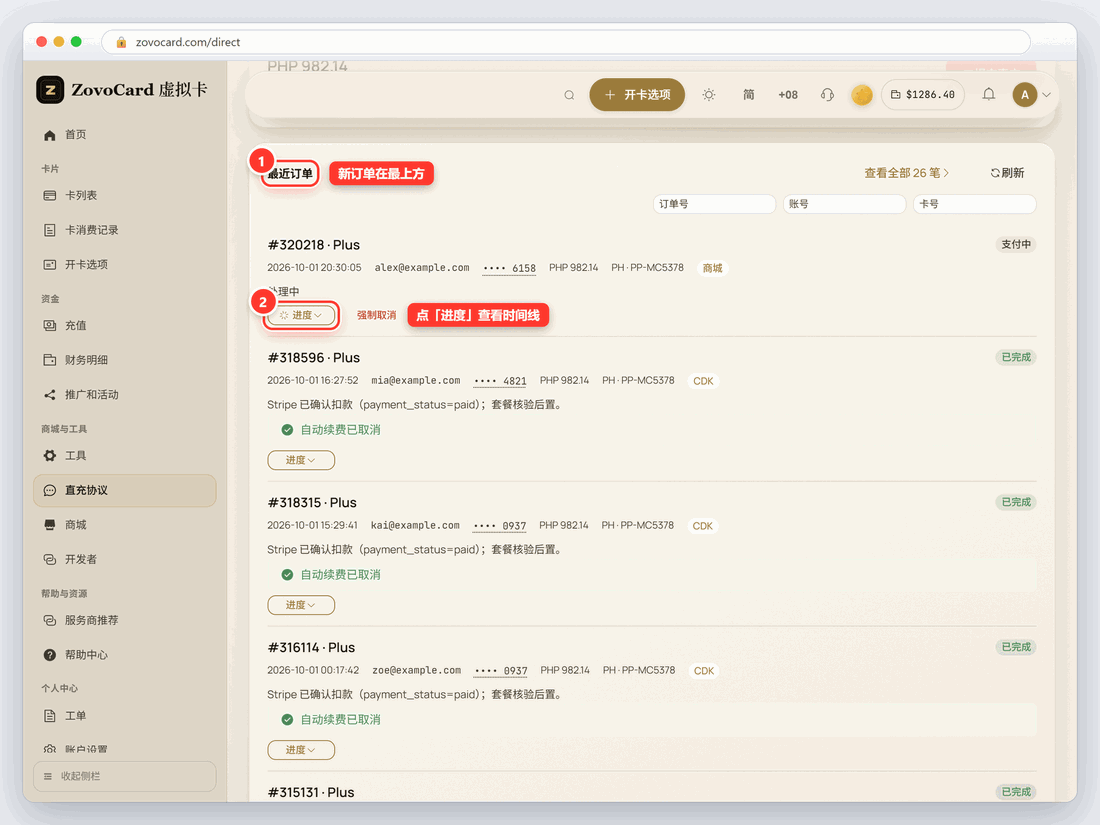The width and height of the screenshot is (1100, 825).
Task: Click the headset support icon
Action: [x=827, y=95]
